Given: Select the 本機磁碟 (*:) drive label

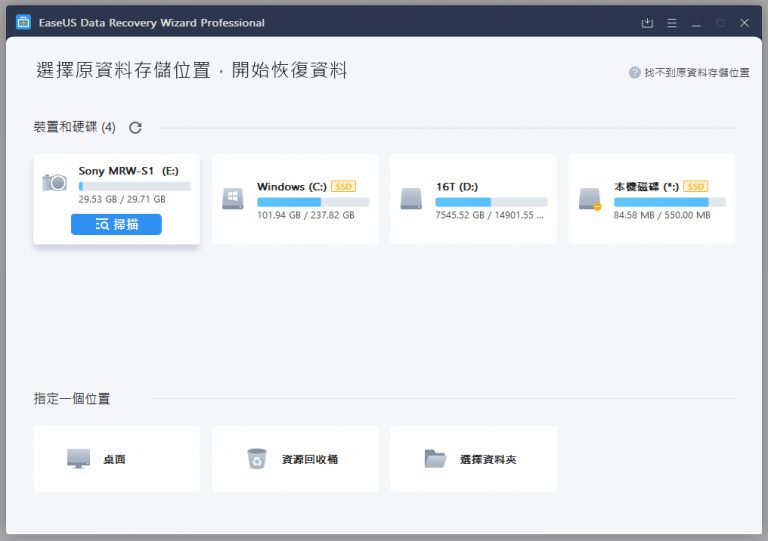Looking at the screenshot, I should [646, 187].
